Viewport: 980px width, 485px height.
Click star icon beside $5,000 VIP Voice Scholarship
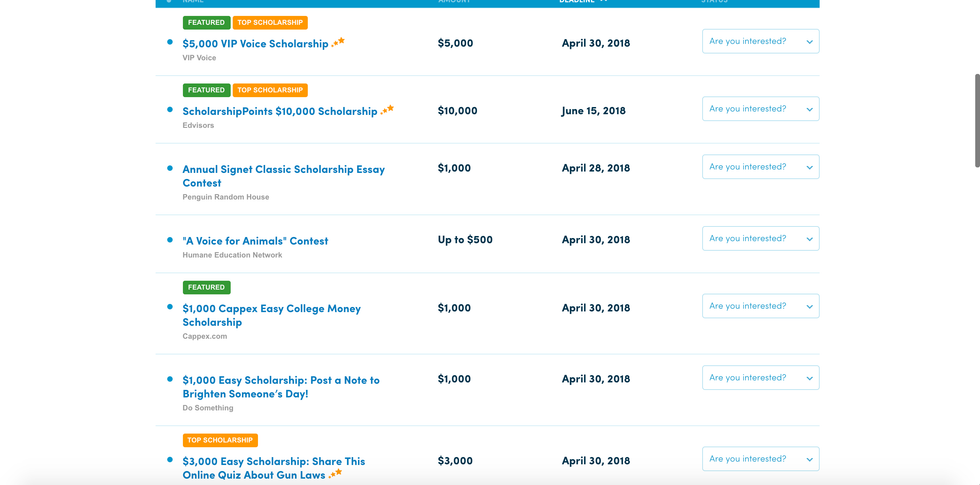click(x=339, y=42)
